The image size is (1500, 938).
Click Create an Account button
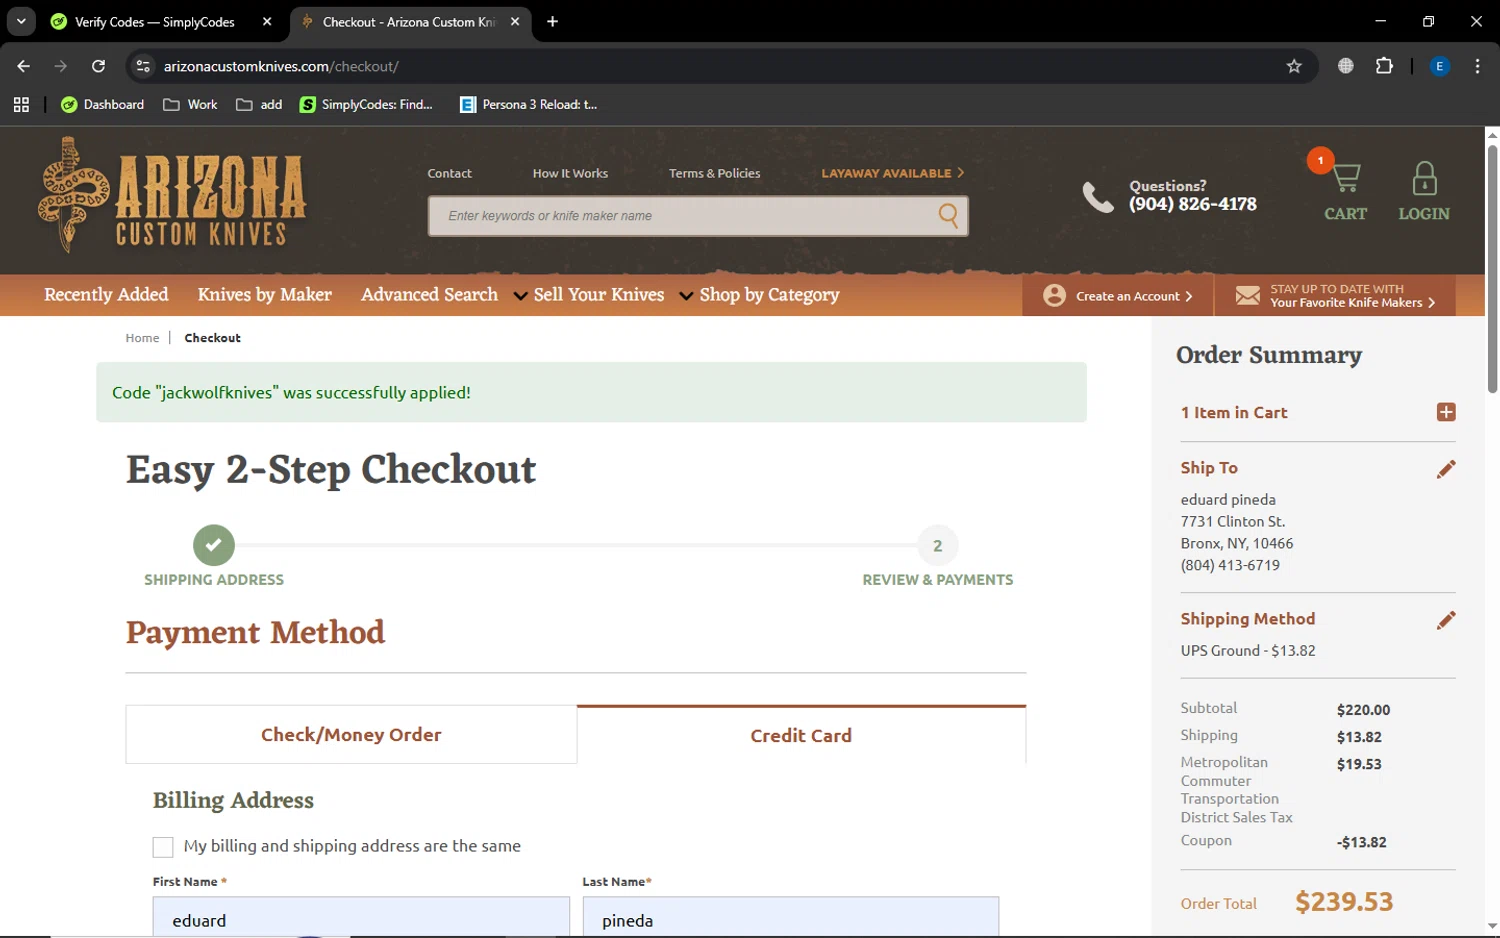coord(1118,296)
